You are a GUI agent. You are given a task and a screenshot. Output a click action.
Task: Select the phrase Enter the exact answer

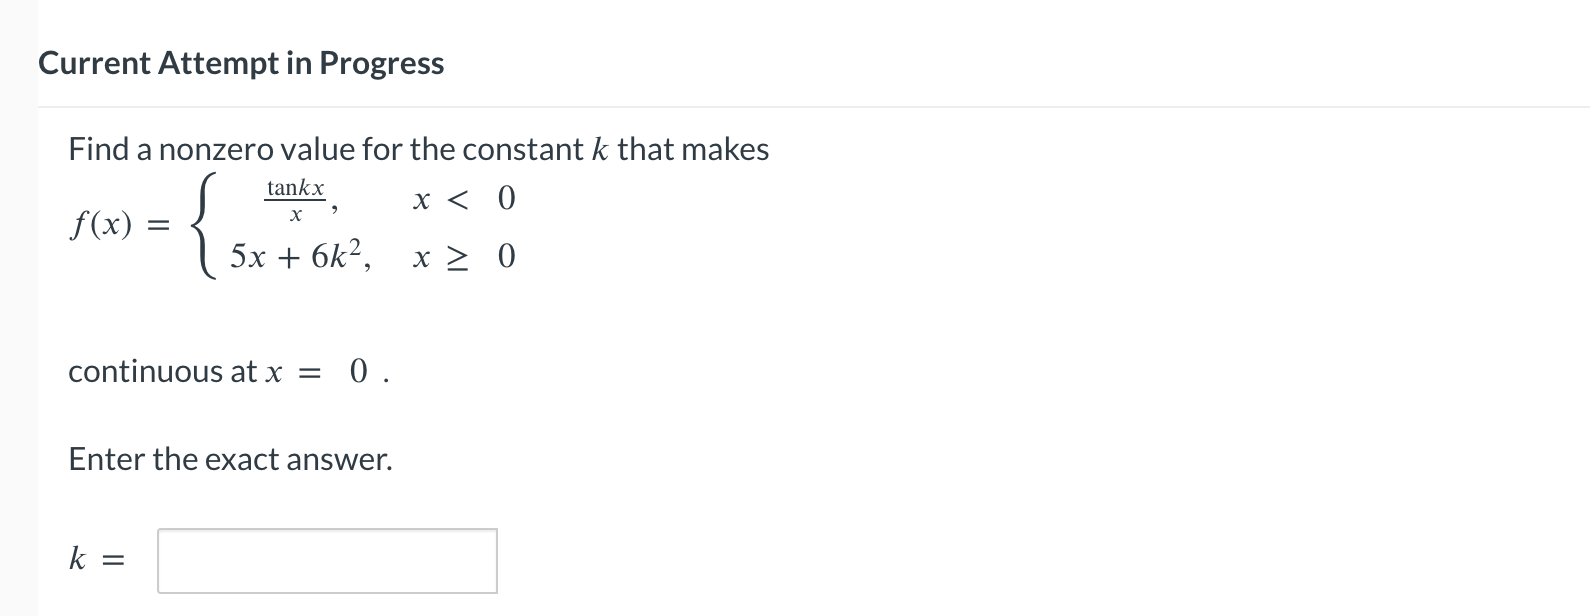[x=229, y=459]
